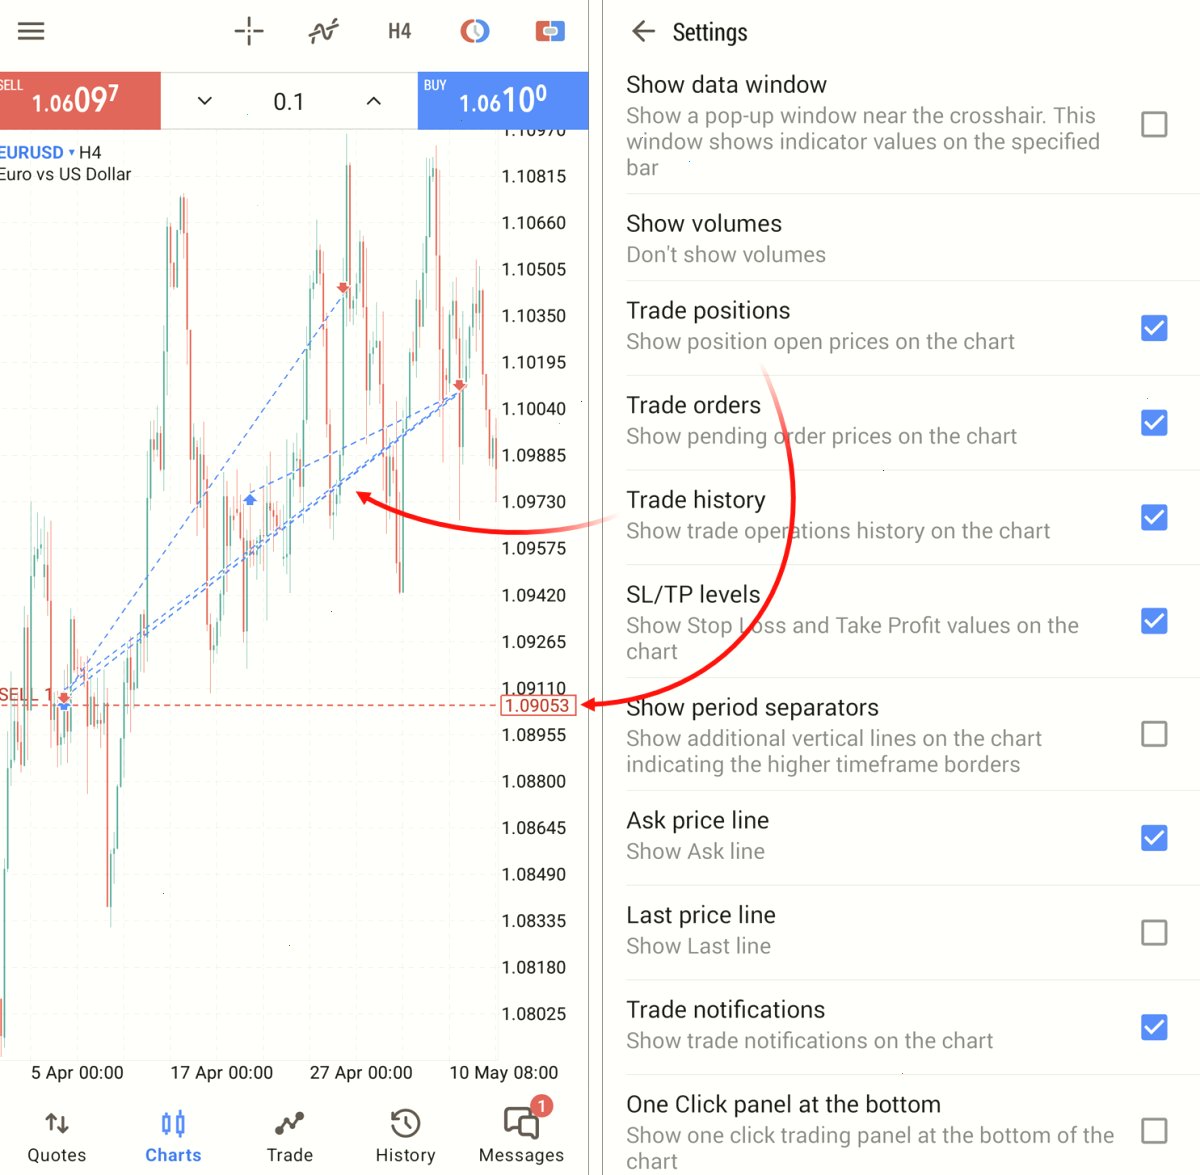Go back from Settings
1200x1175 pixels.
(x=643, y=32)
